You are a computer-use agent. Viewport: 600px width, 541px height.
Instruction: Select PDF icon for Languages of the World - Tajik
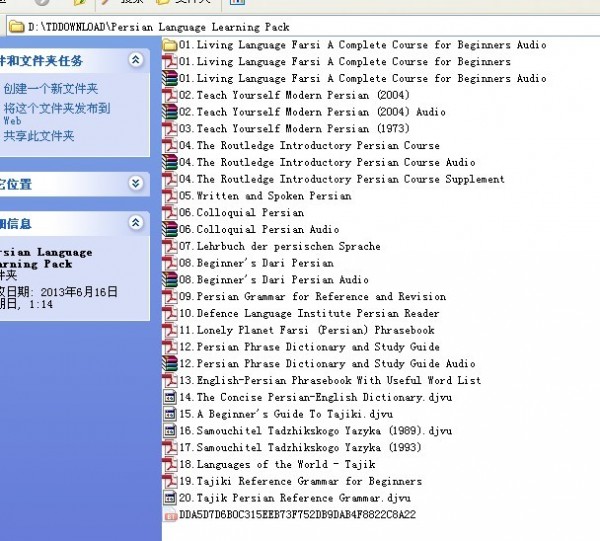pyautogui.click(x=170, y=464)
